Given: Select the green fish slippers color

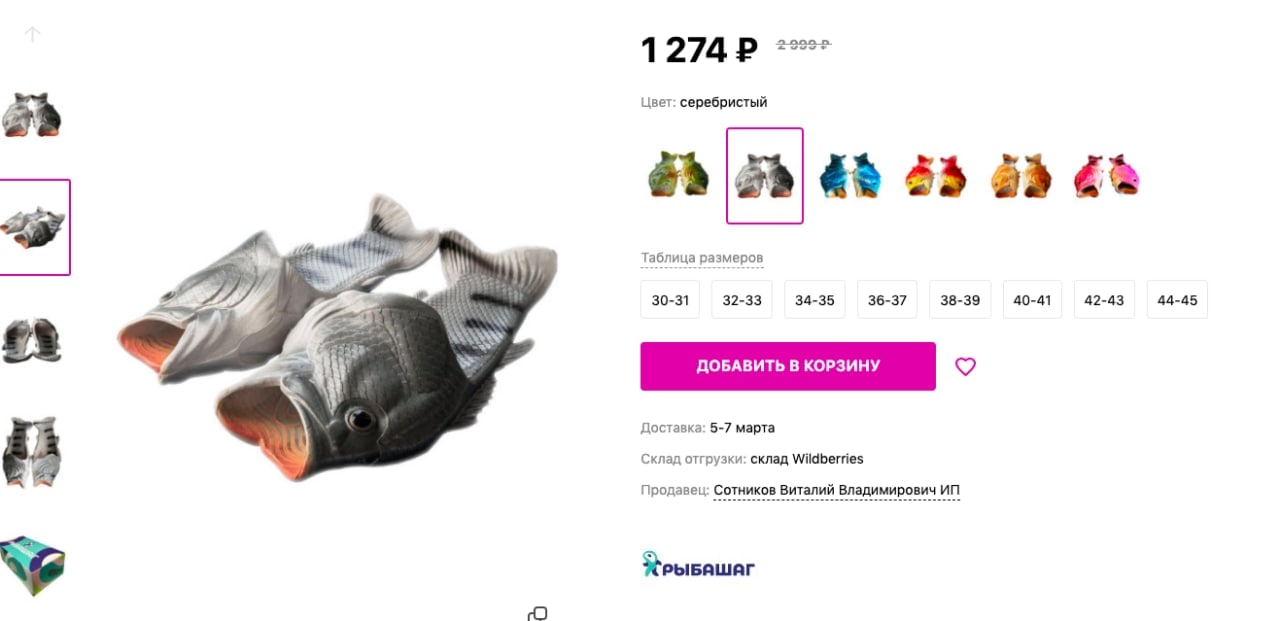Looking at the screenshot, I should tap(678, 175).
